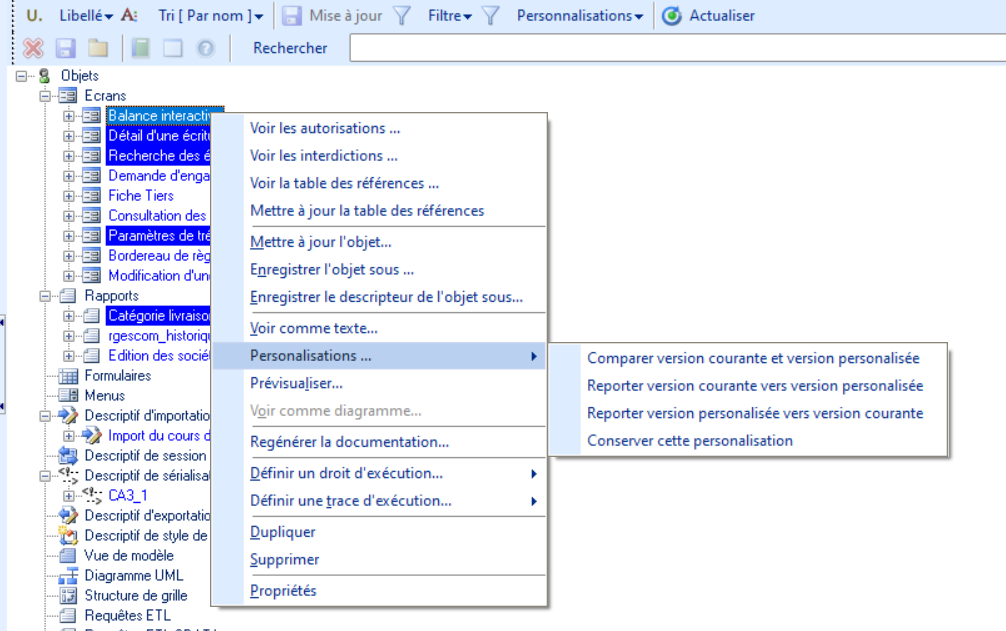The image size is (1006, 631).
Task: Click the Objets root node icon
Action: (44, 76)
